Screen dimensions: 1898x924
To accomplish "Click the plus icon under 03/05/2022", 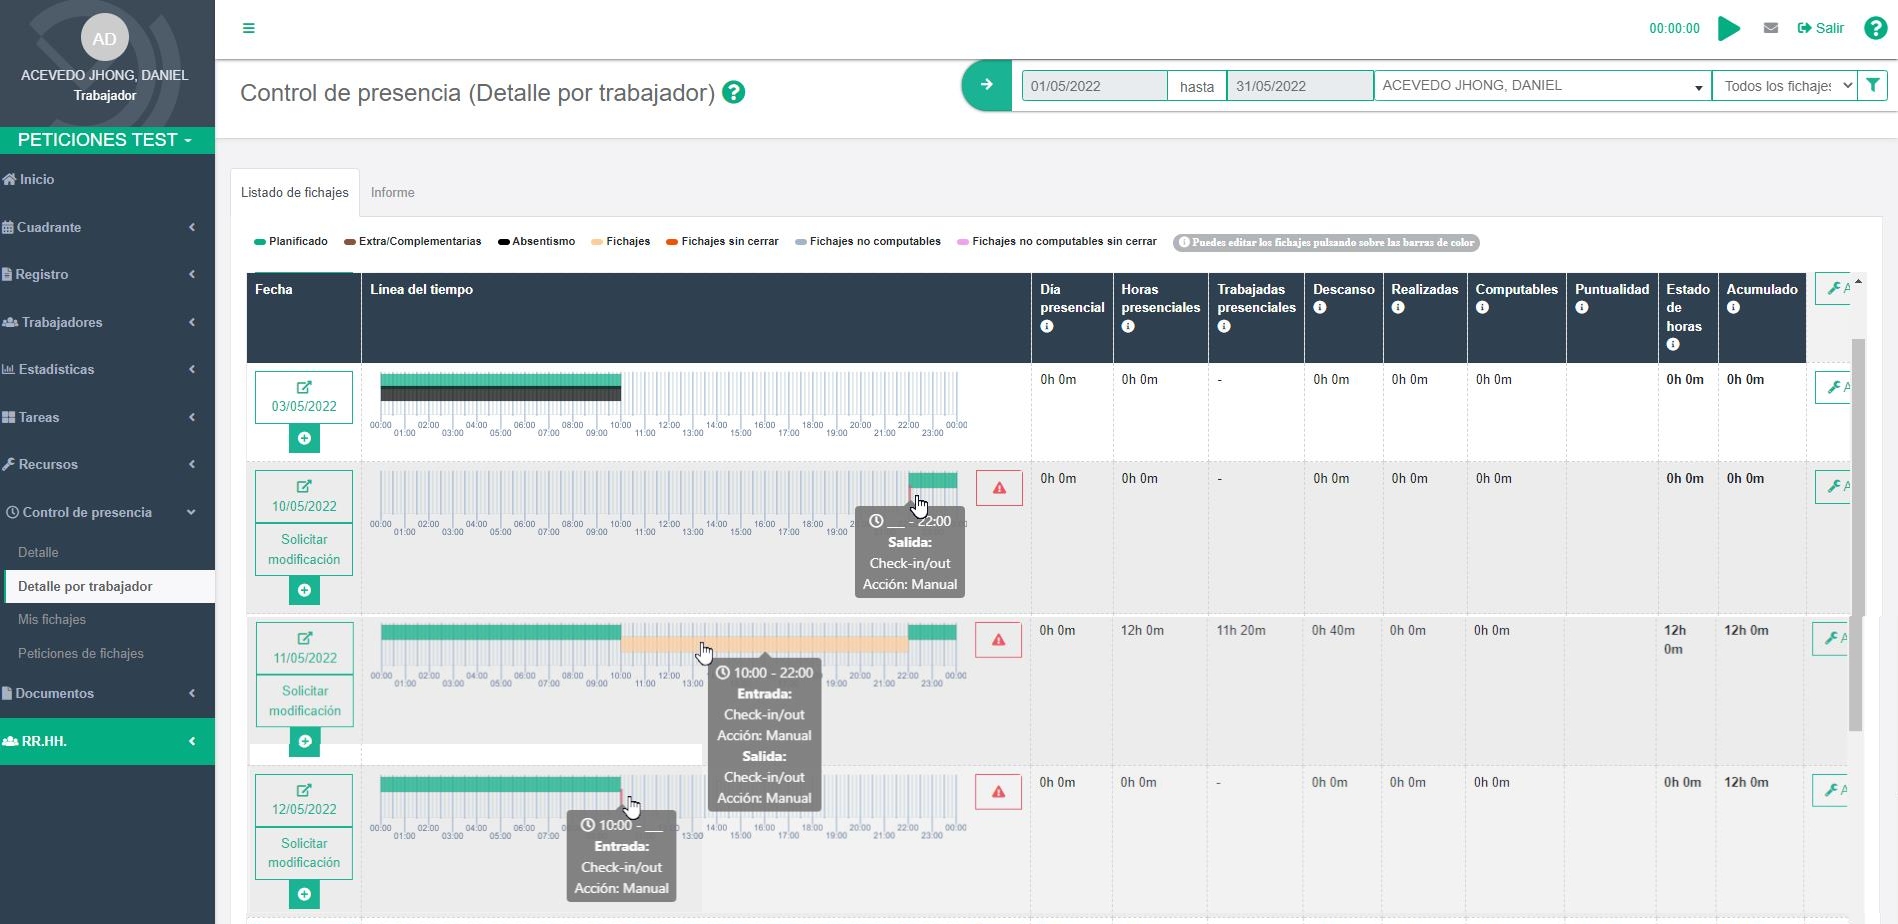I will point(304,438).
